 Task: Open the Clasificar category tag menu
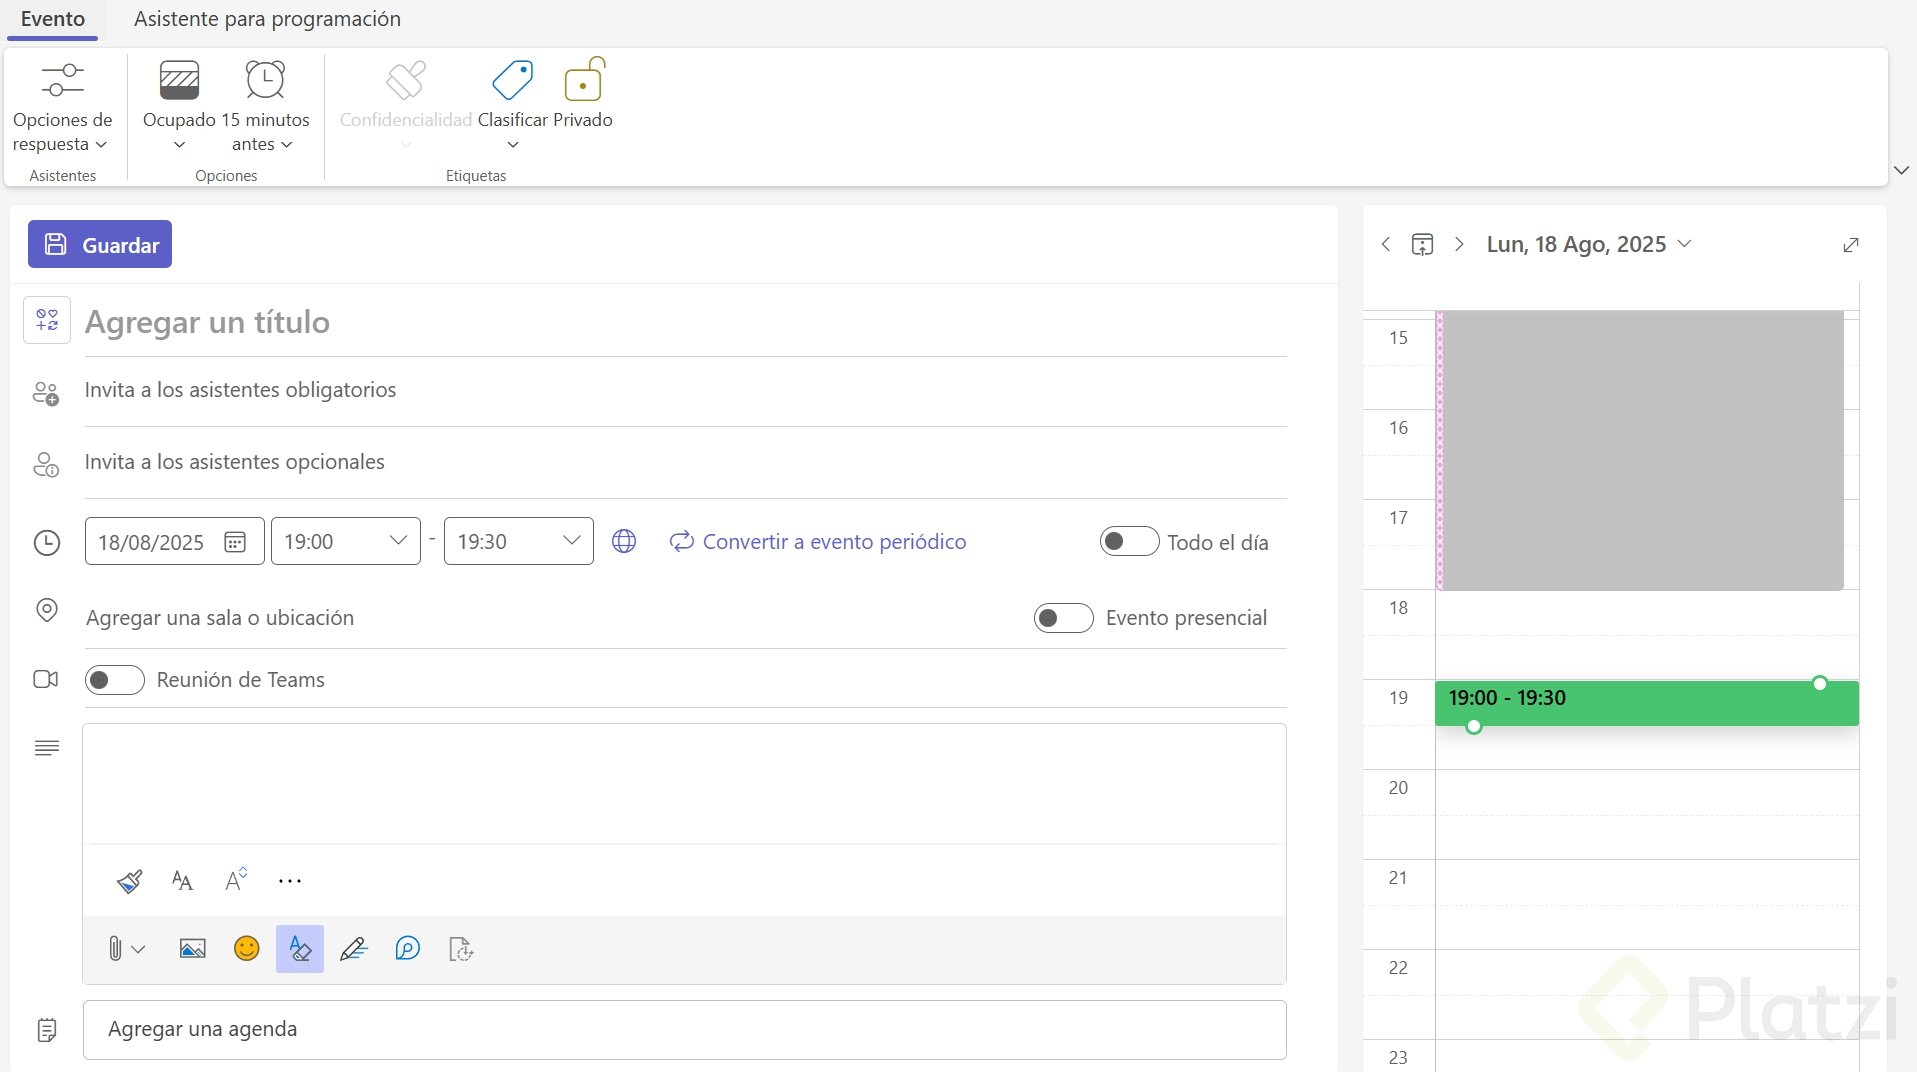(513, 107)
